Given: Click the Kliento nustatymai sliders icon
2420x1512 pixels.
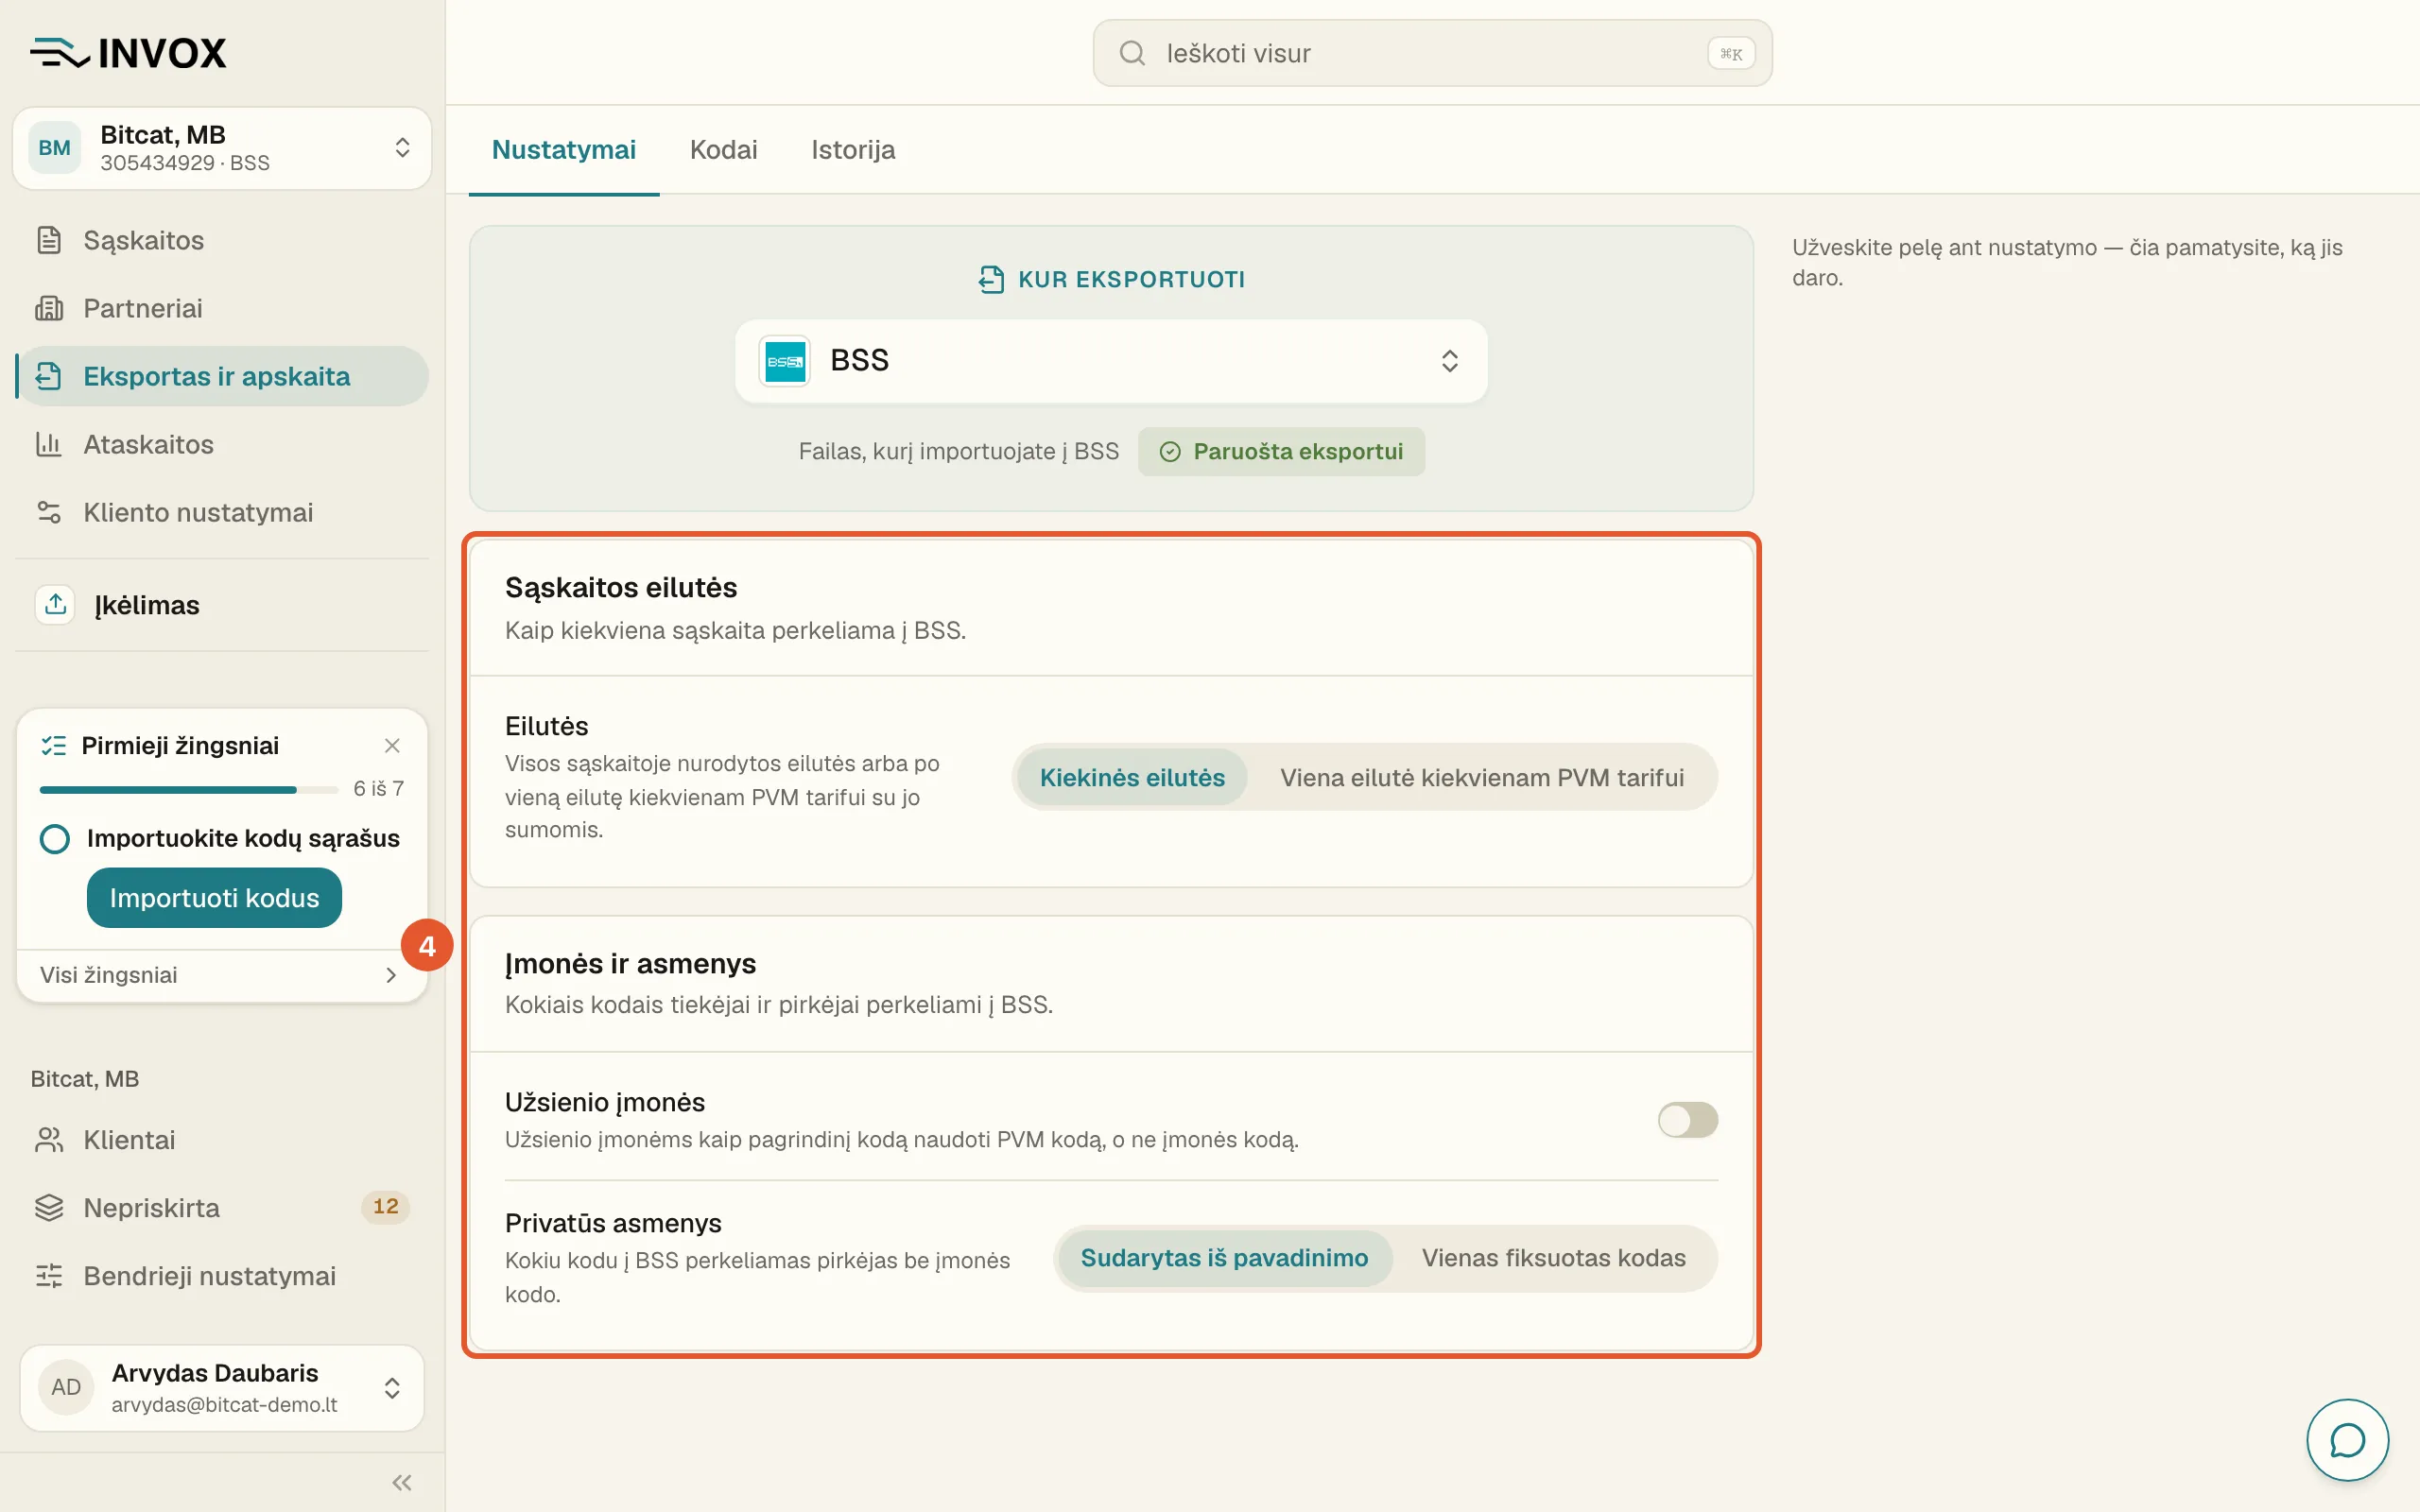Looking at the screenshot, I should click(49, 512).
